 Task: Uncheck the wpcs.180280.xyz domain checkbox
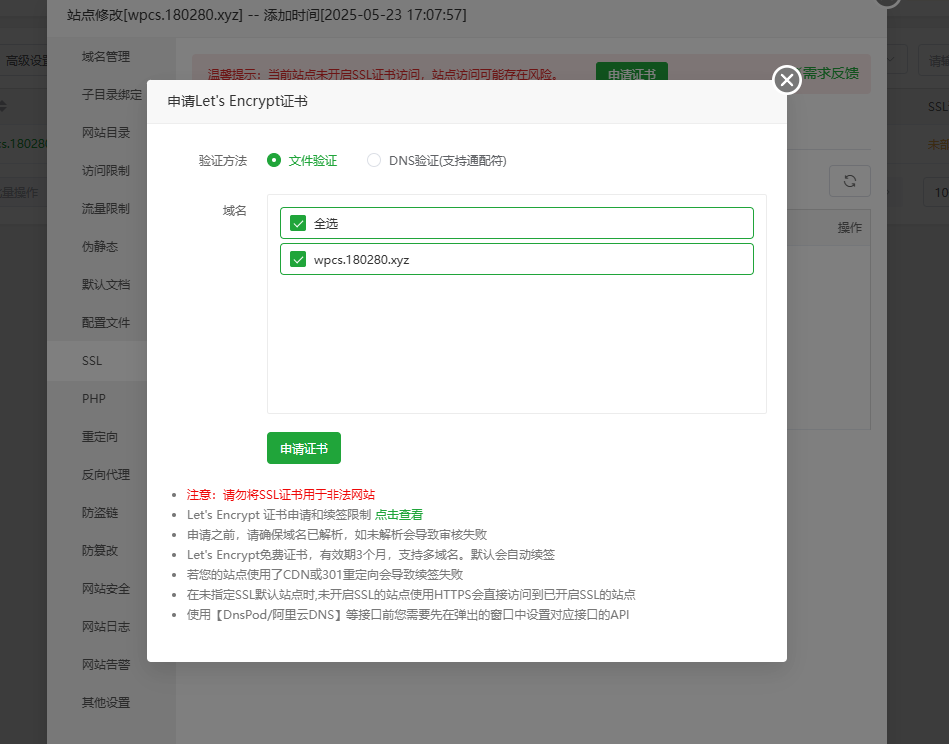[x=298, y=259]
